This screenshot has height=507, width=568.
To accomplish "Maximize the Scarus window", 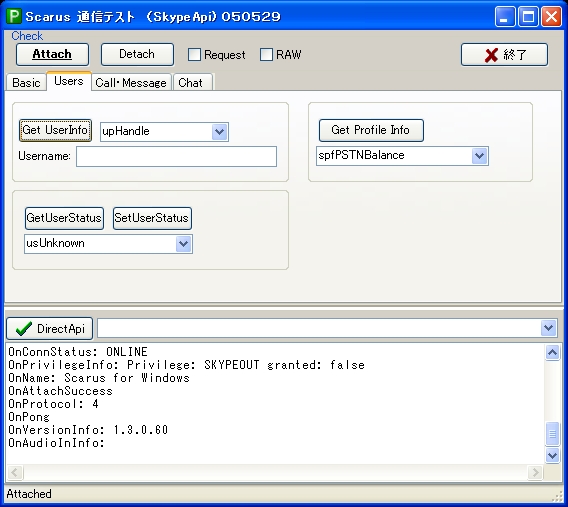I will pos(528,17).
